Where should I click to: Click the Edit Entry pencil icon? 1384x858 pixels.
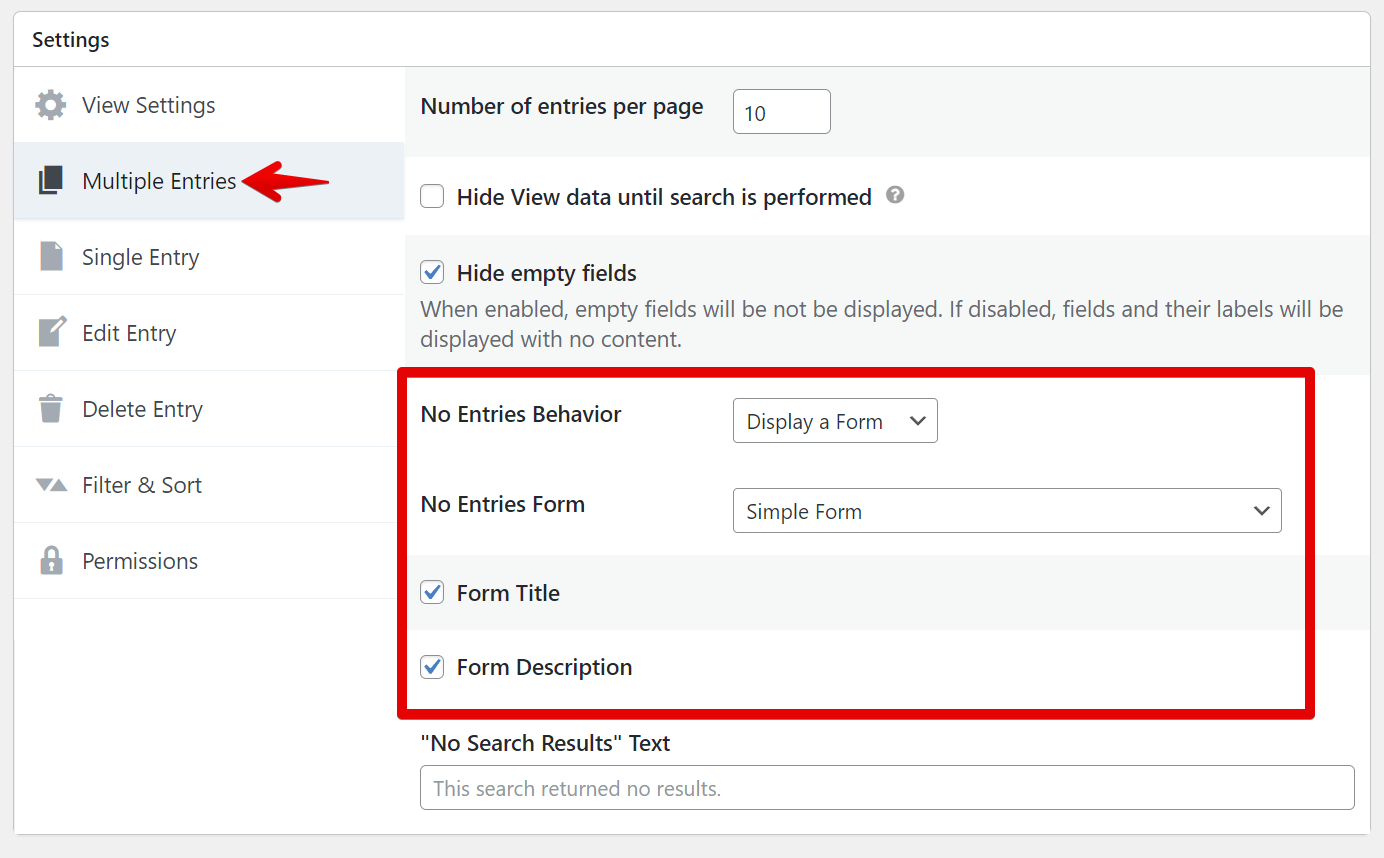tap(51, 333)
